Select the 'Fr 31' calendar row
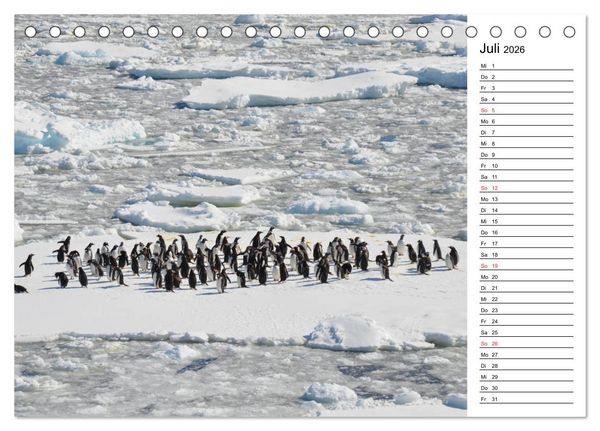Image resolution: width=600 pixels, height=431 pixels. click(527, 399)
